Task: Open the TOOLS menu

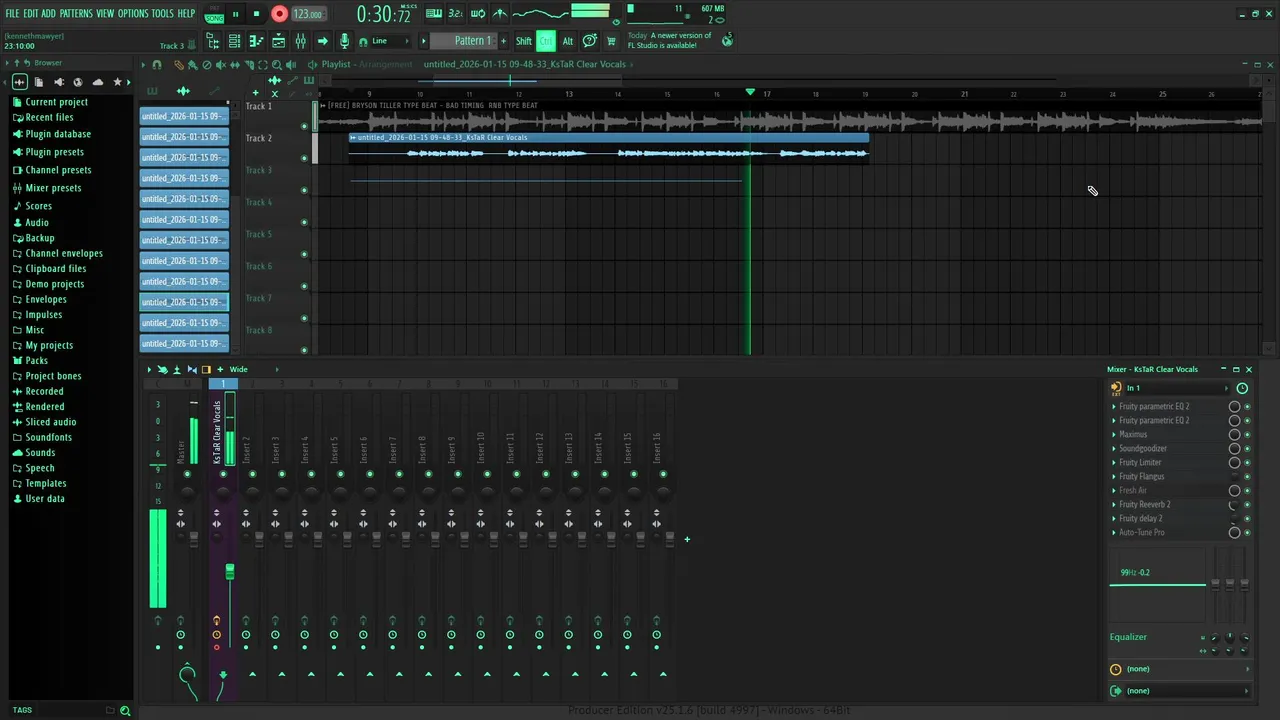Action: (162, 14)
